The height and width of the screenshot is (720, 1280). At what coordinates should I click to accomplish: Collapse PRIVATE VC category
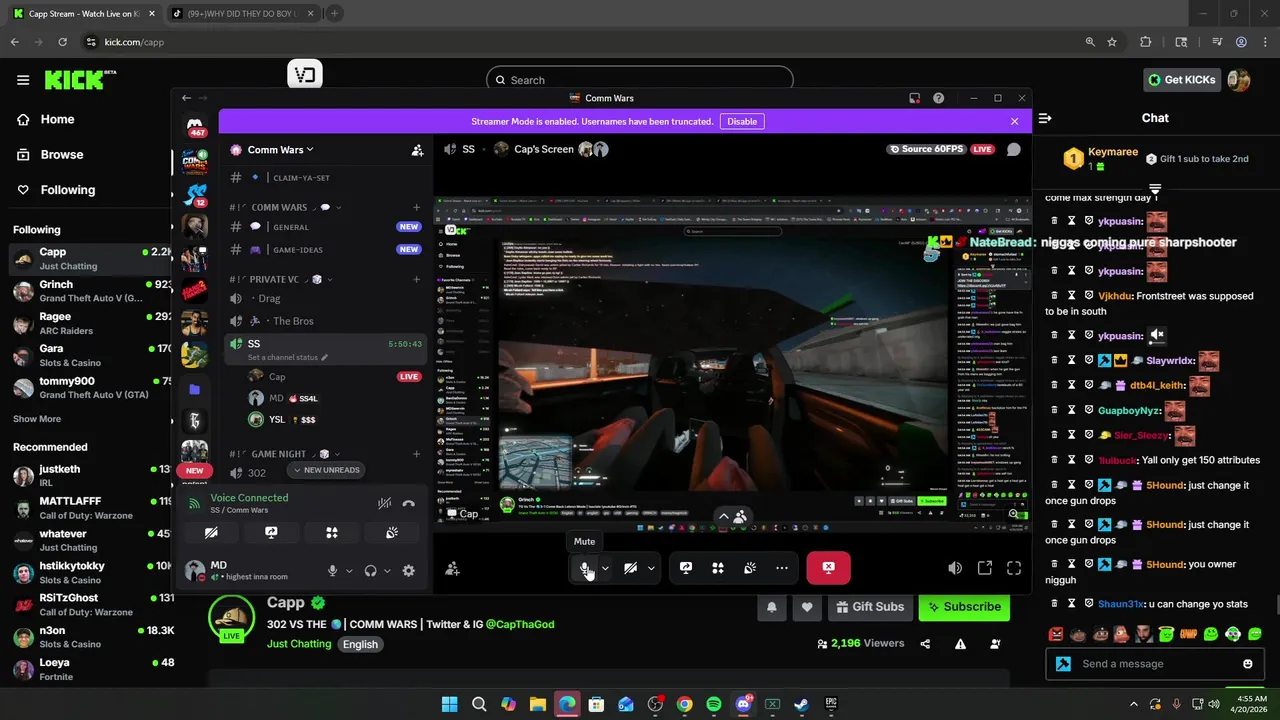[275, 279]
